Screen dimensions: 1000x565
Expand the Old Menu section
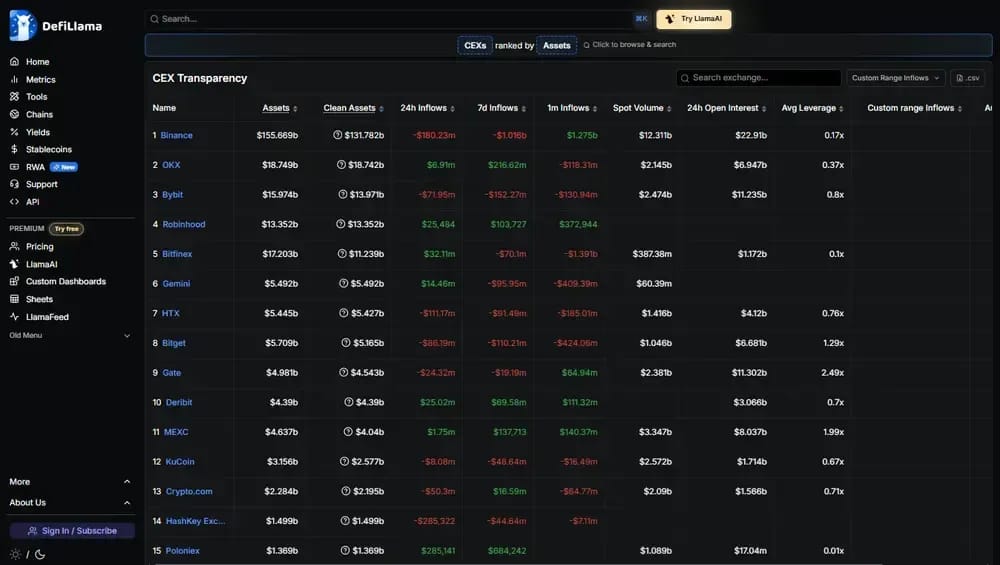point(70,335)
